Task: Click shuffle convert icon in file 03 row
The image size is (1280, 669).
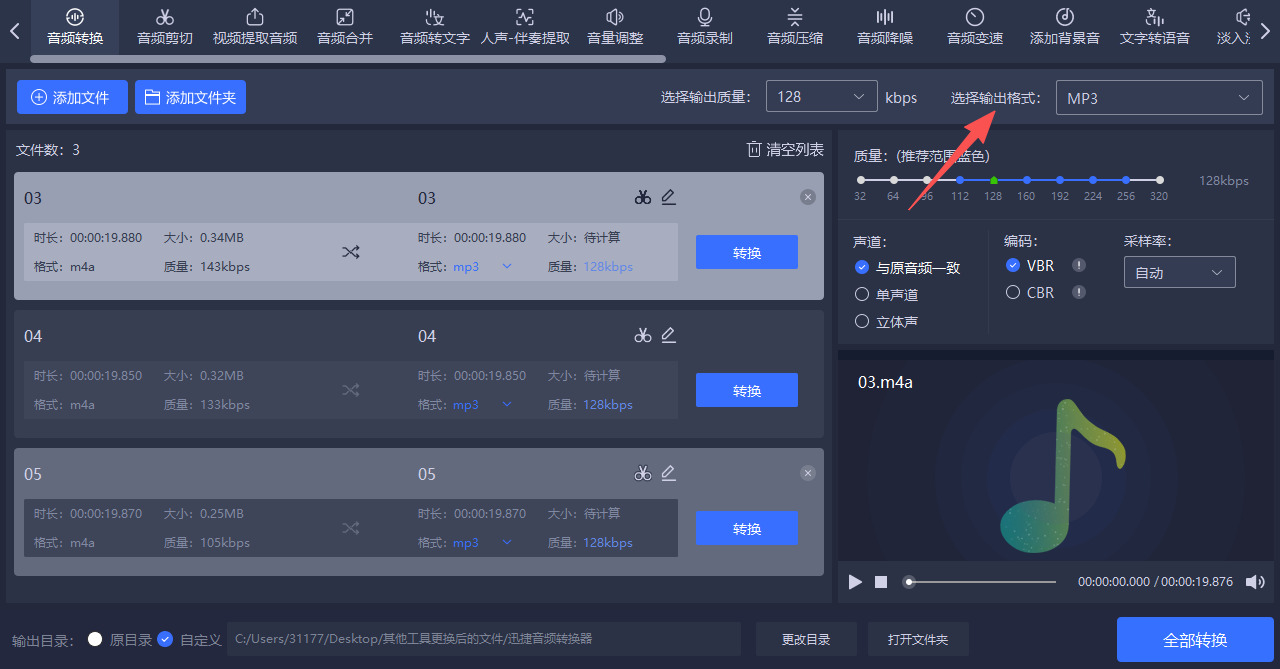Action: coord(350,252)
